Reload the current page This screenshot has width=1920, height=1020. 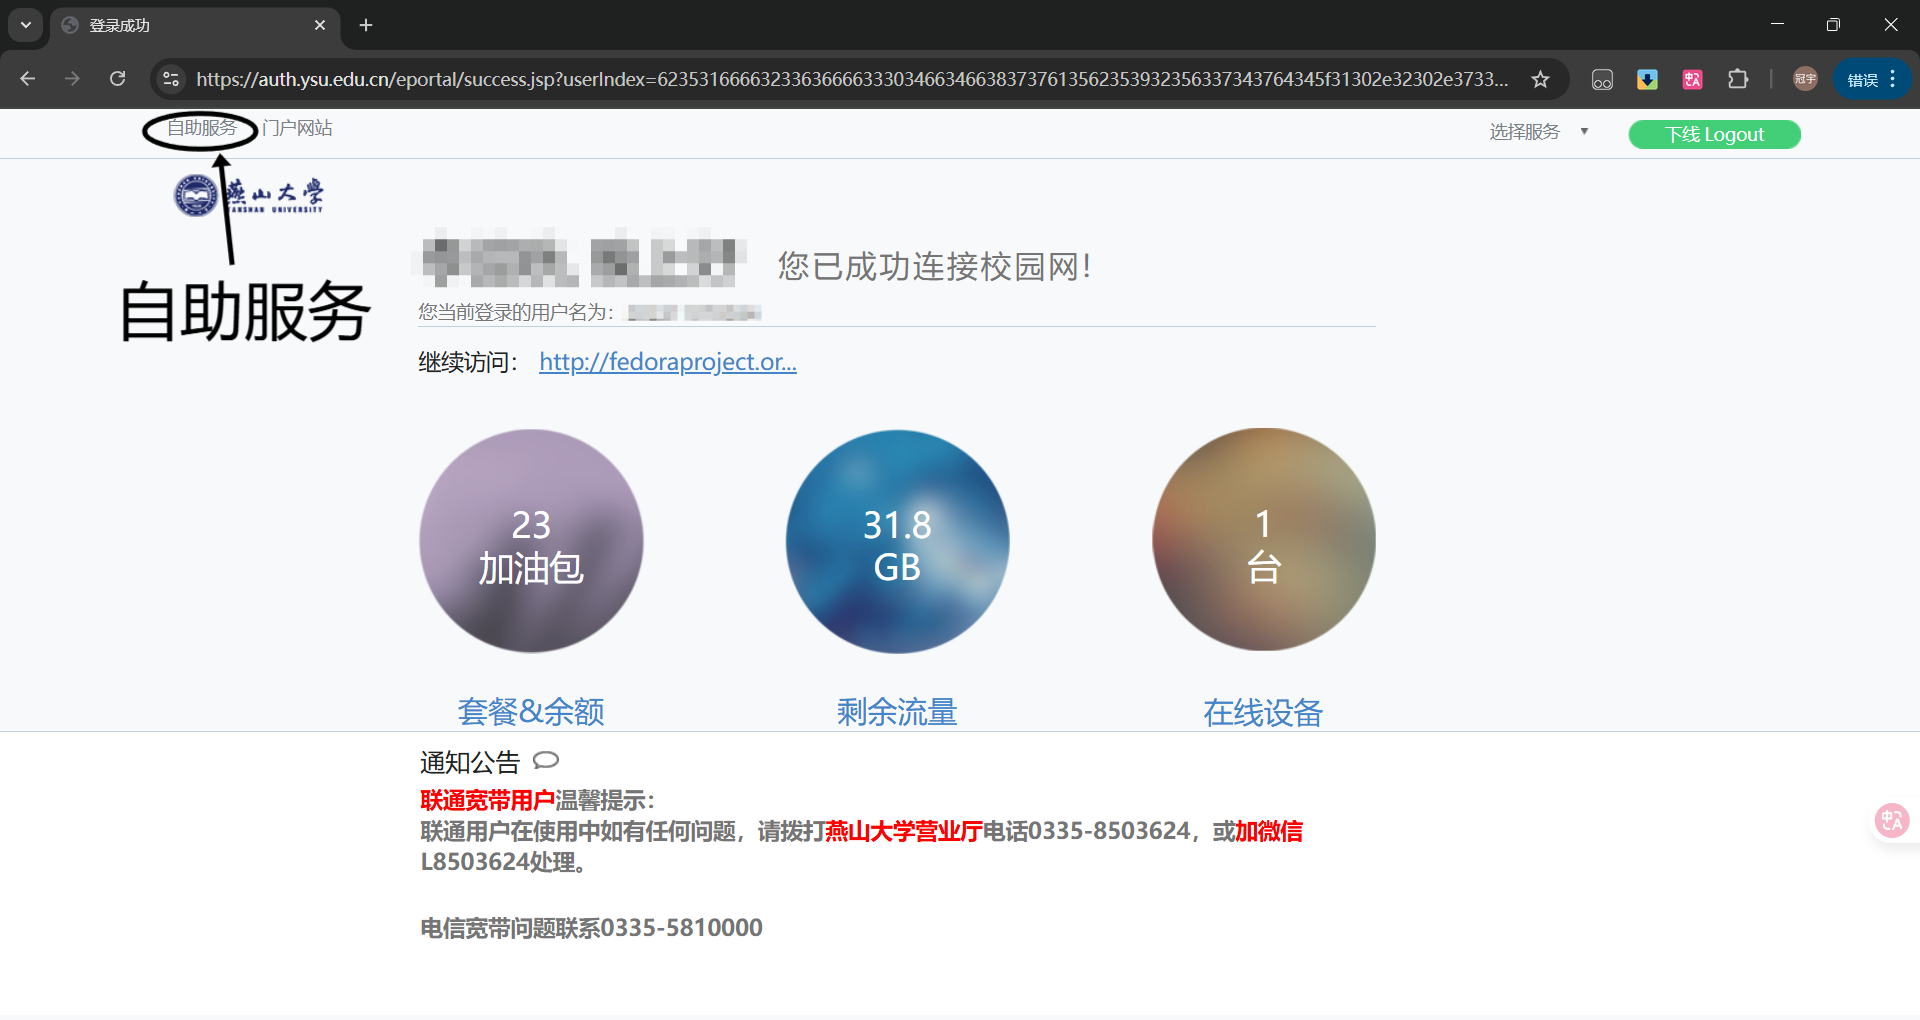tap(118, 79)
